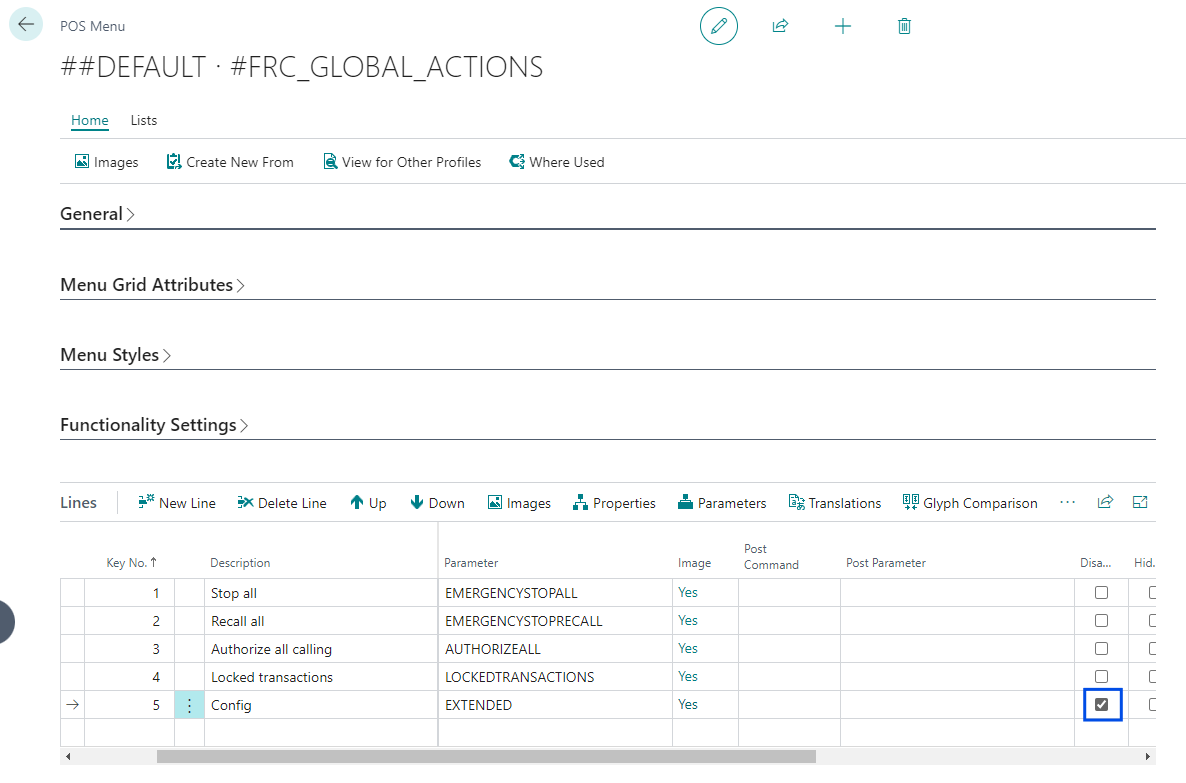This screenshot has width=1186, height=783.
Task: Select the Home tab
Action: [x=89, y=120]
